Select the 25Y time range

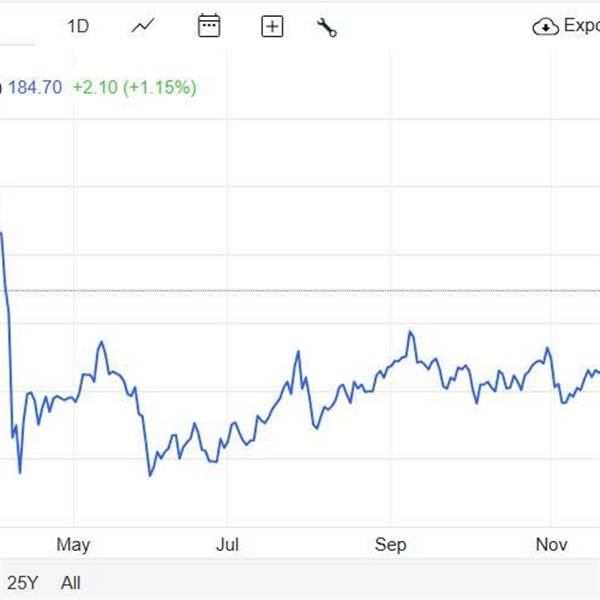click(x=23, y=582)
